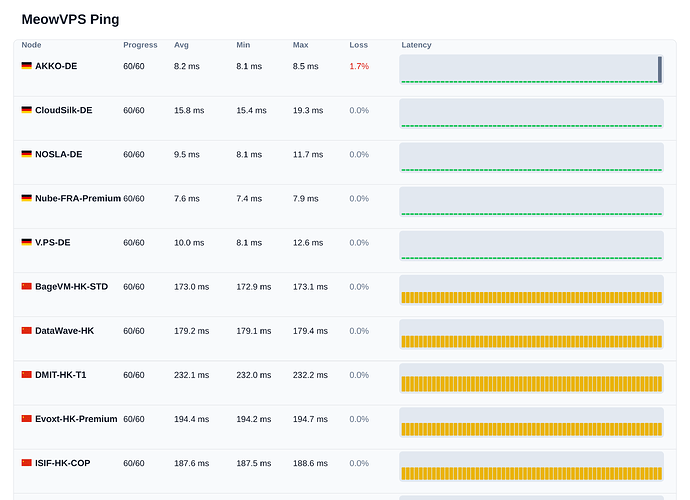Click the German flag beside CloudSilk-DE

point(26,110)
